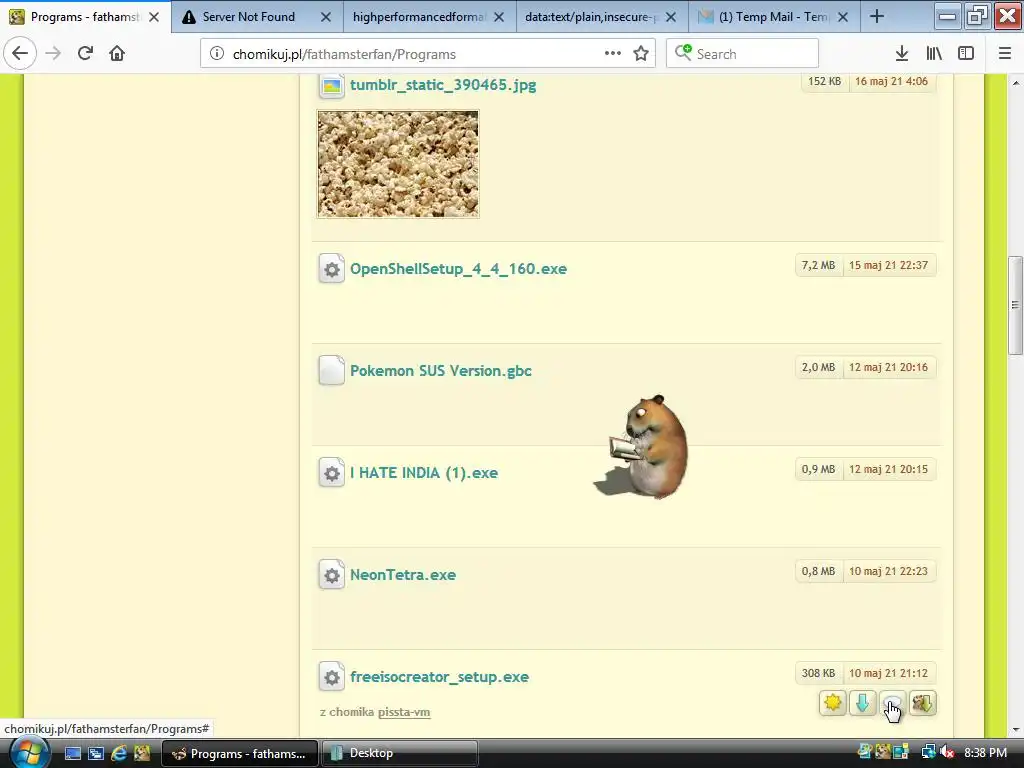The width and height of the screenshot is (1024, 768).
Task: Click the 8:38 PM taskbar clock
Action: (x=985, y=752)
